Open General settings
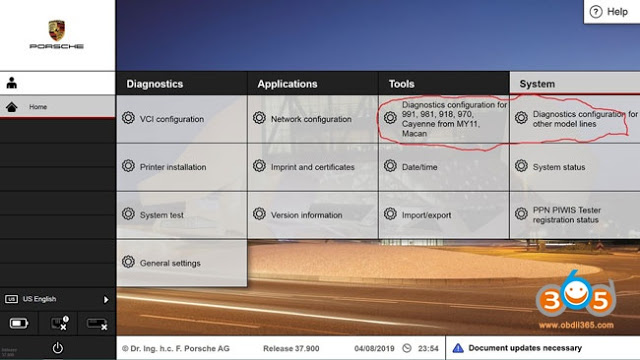Viewport: 640px width, 360px height. click(x=182, y=263)
